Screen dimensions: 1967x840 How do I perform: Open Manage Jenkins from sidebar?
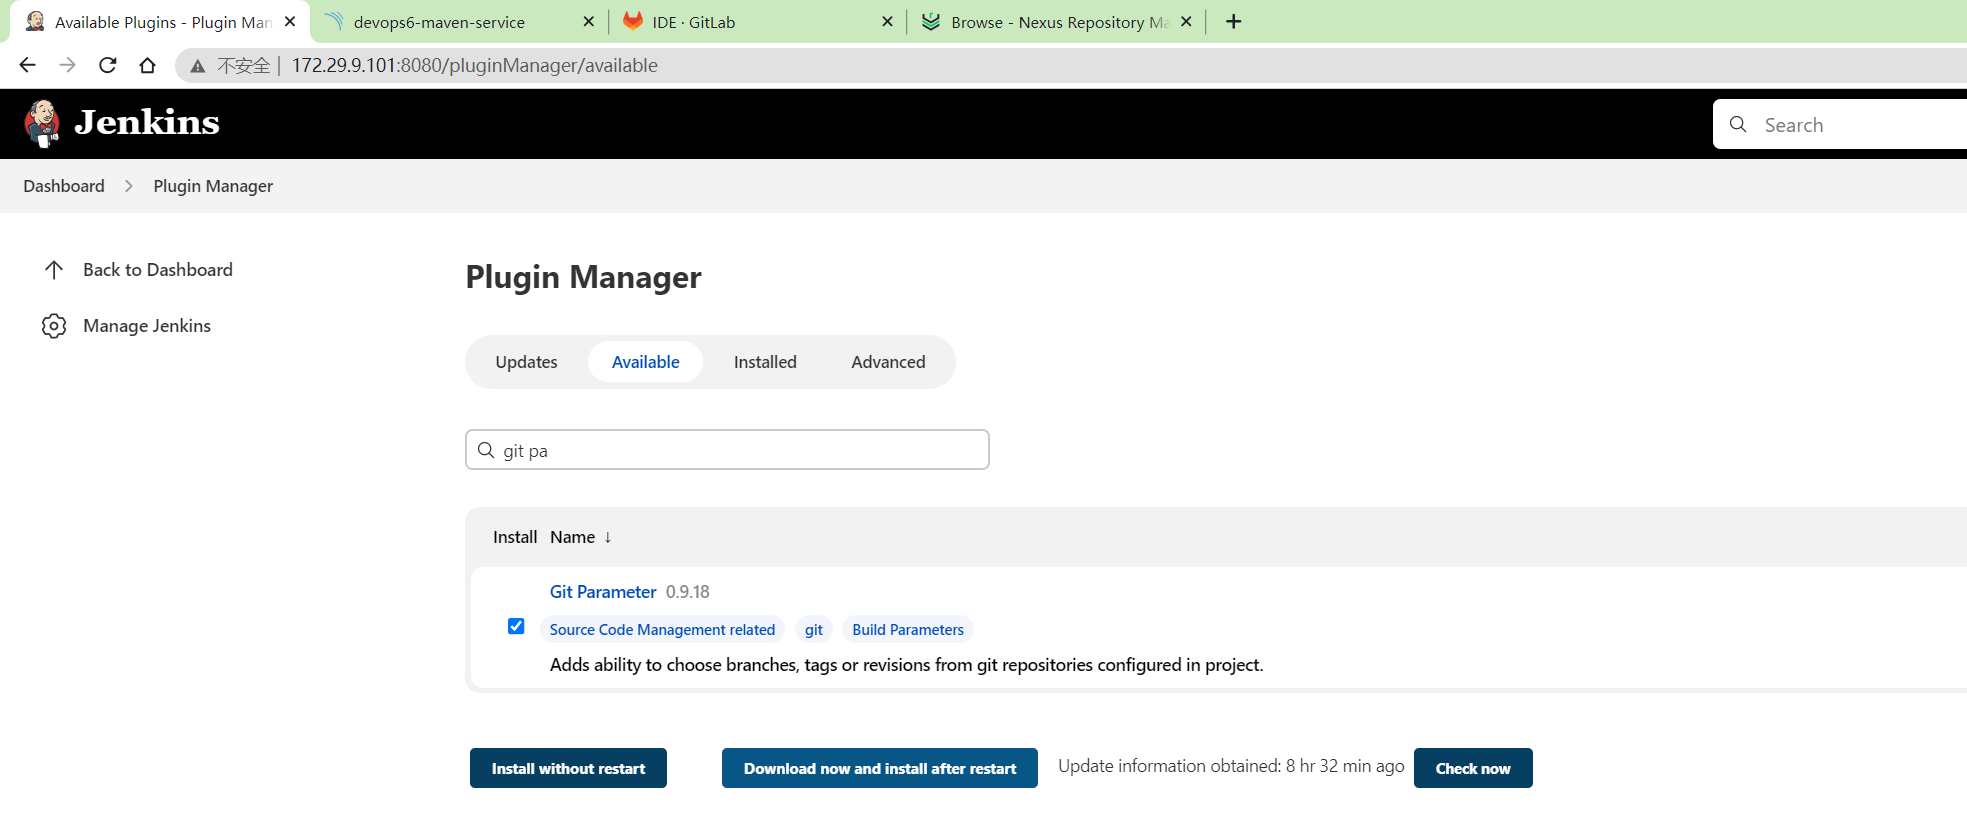[147, 326]
